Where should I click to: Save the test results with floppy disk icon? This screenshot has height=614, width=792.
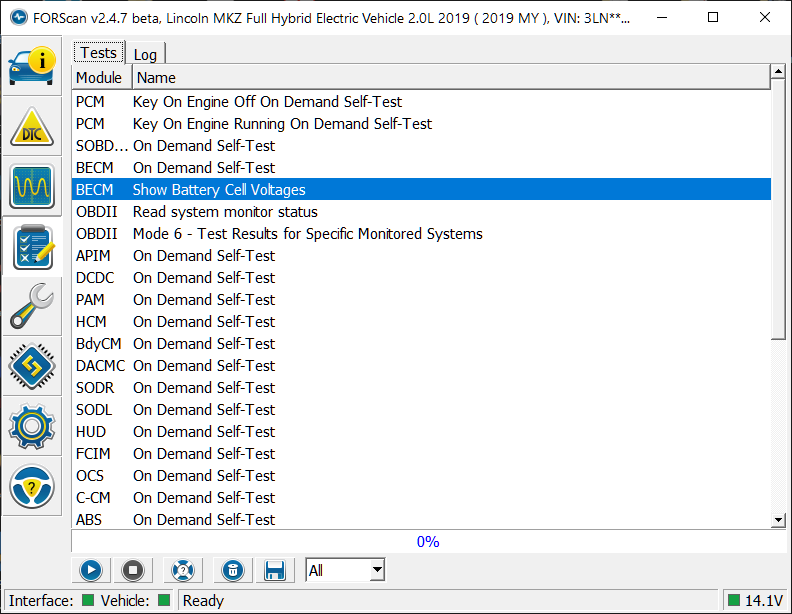click(275, 570)
